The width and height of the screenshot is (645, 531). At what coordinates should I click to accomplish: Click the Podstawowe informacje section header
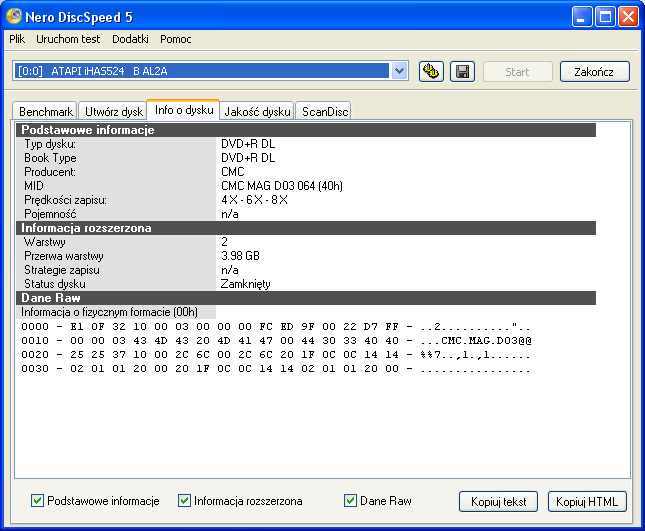[306, 130]
